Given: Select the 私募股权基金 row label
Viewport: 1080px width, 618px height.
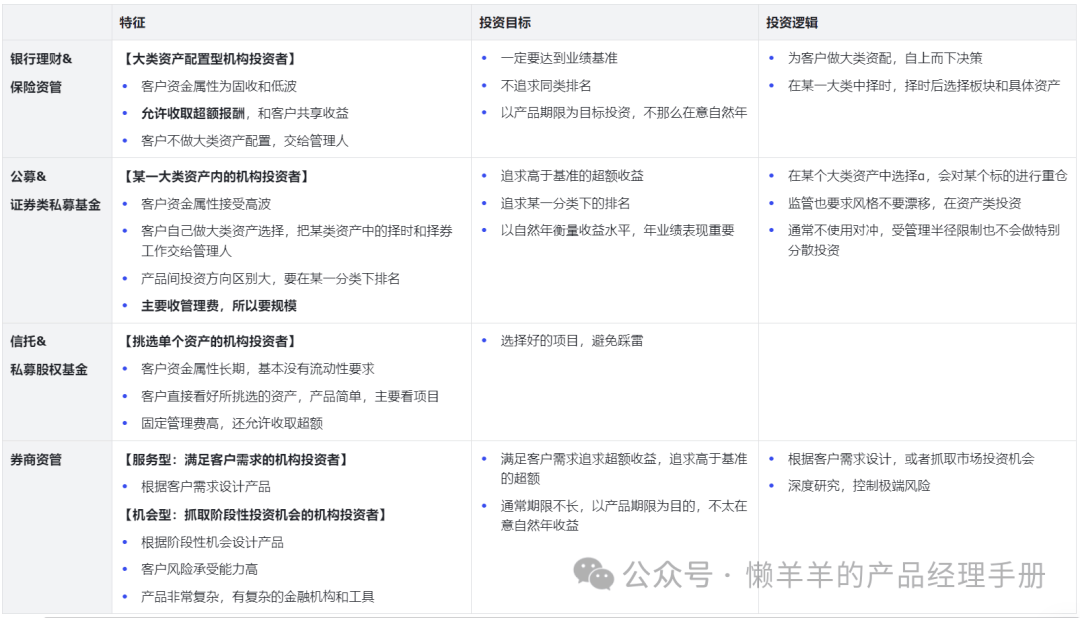Looking at the screenshot, I should (49, 369).
